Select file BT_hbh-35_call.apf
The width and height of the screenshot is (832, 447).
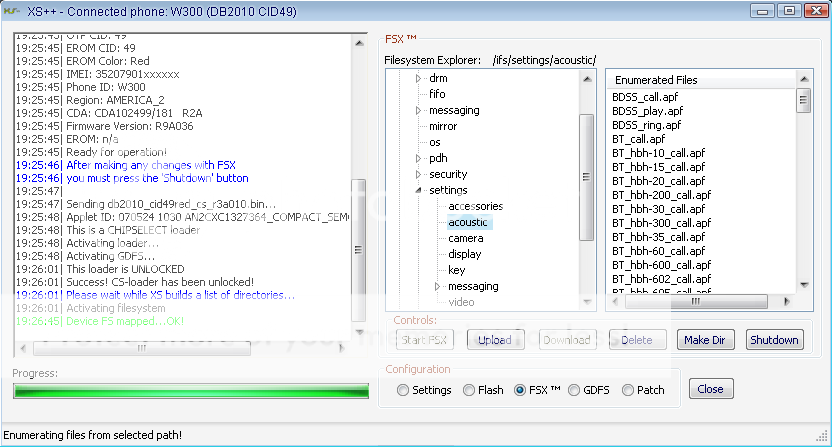click(x=658, y=237)
